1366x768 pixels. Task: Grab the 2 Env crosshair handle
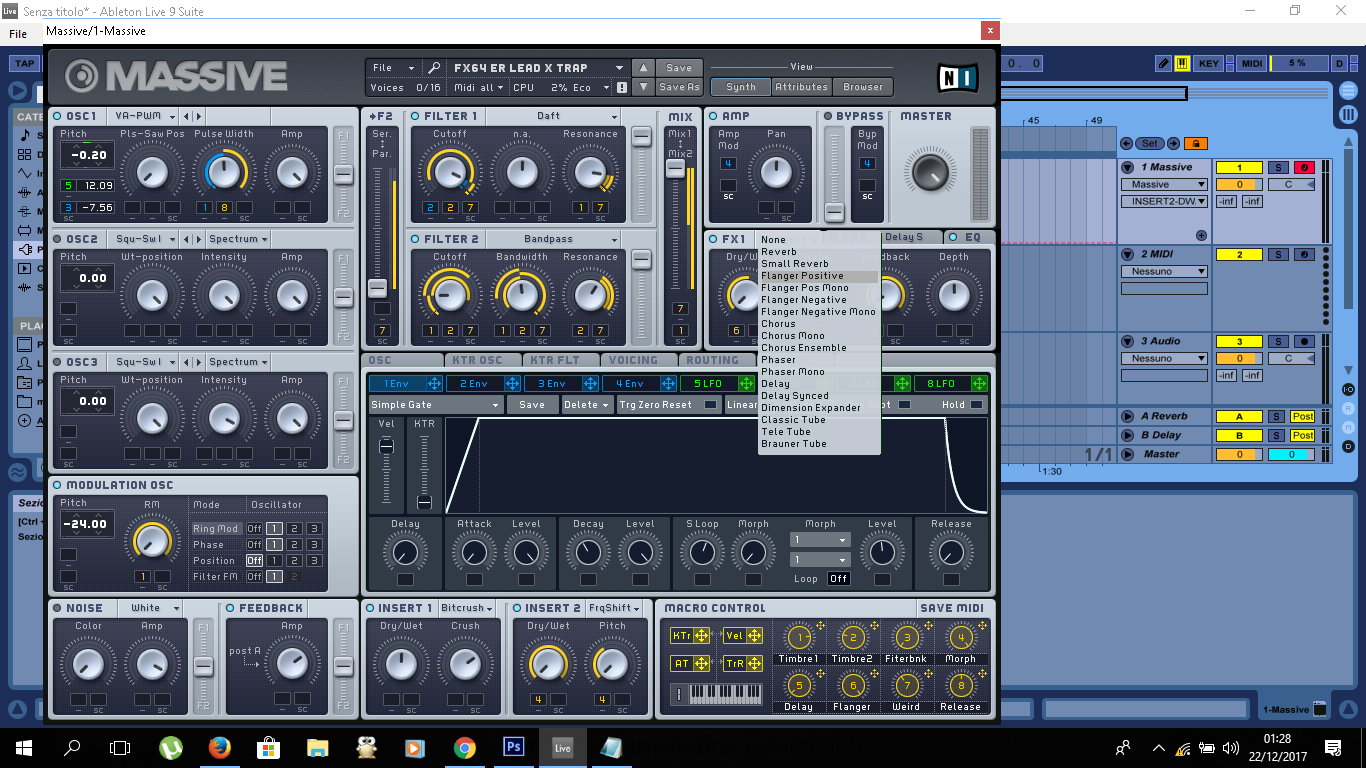pos(512,383)
